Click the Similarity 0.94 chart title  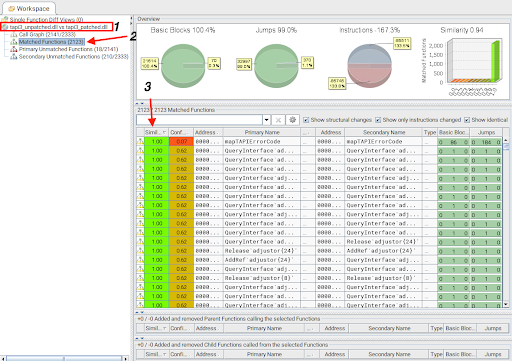tap(462, 30)
